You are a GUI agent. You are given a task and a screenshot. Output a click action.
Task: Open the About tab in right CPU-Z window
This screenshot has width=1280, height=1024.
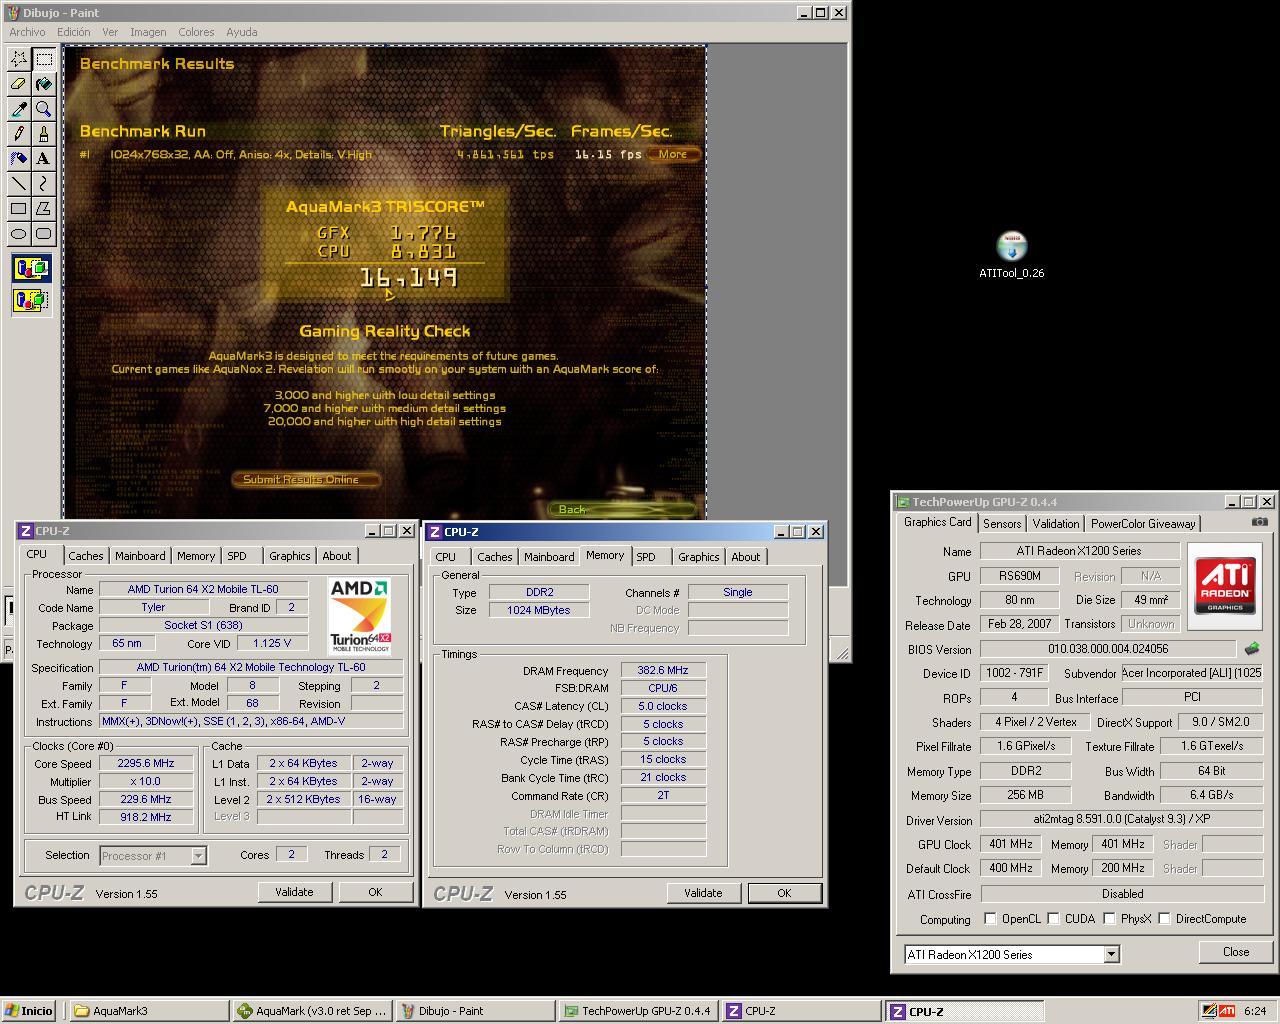[x=746, y=557]
